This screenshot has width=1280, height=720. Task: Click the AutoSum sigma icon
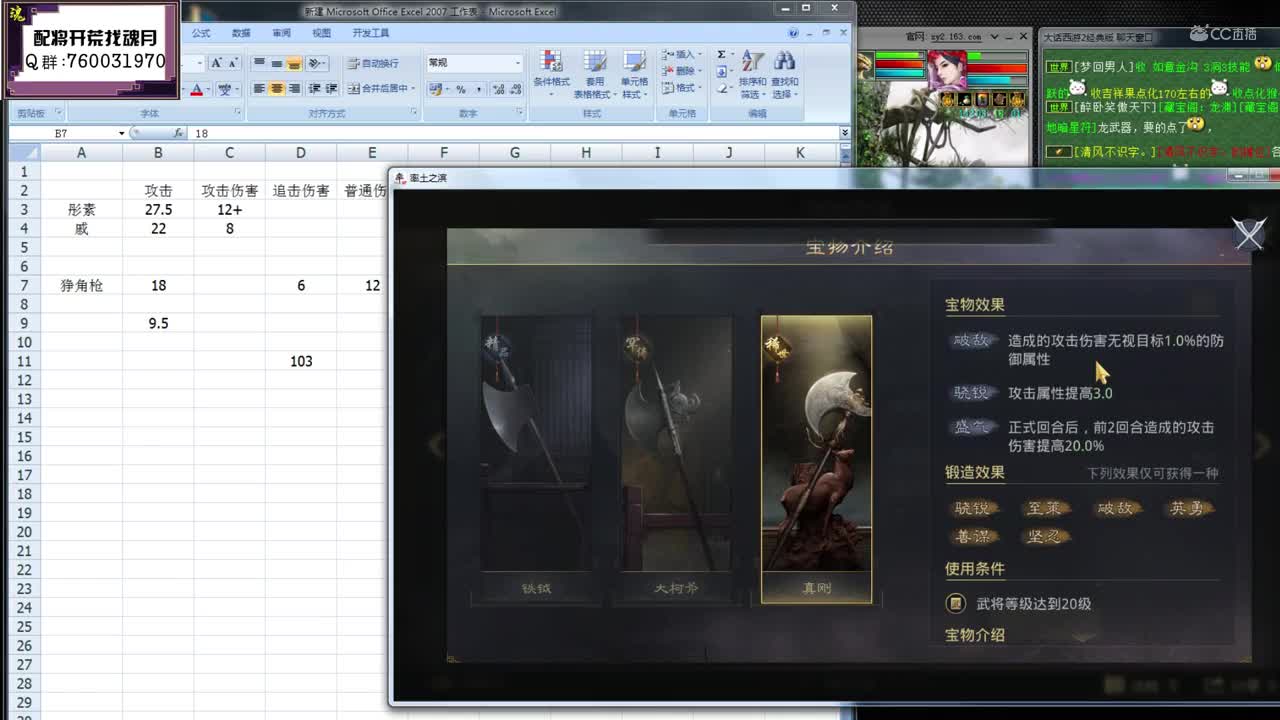(721, 54)
